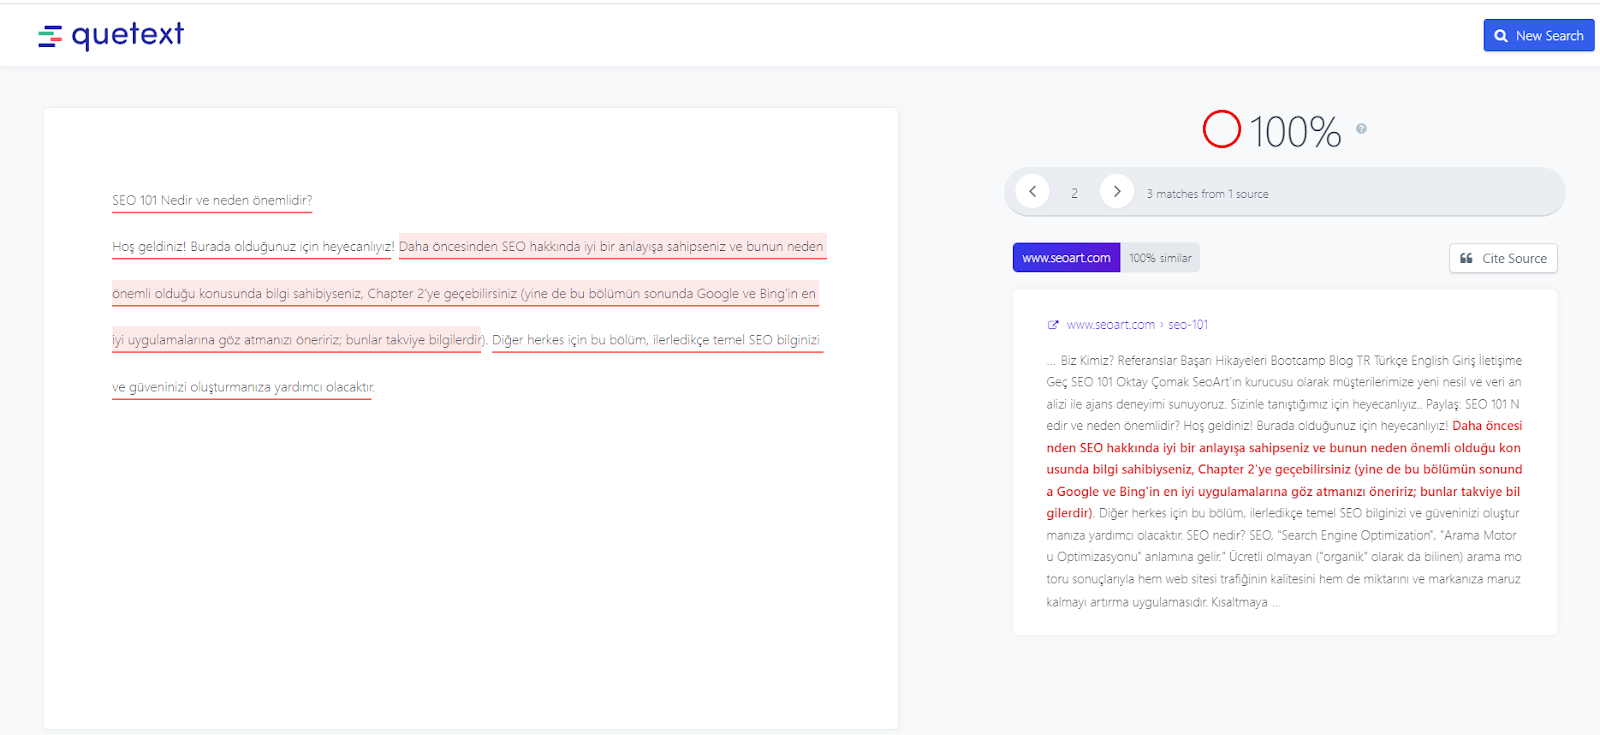Viewport: 1600px width, 735px height.
Task: Go to the next match arrow
Action: point(1117,191)
